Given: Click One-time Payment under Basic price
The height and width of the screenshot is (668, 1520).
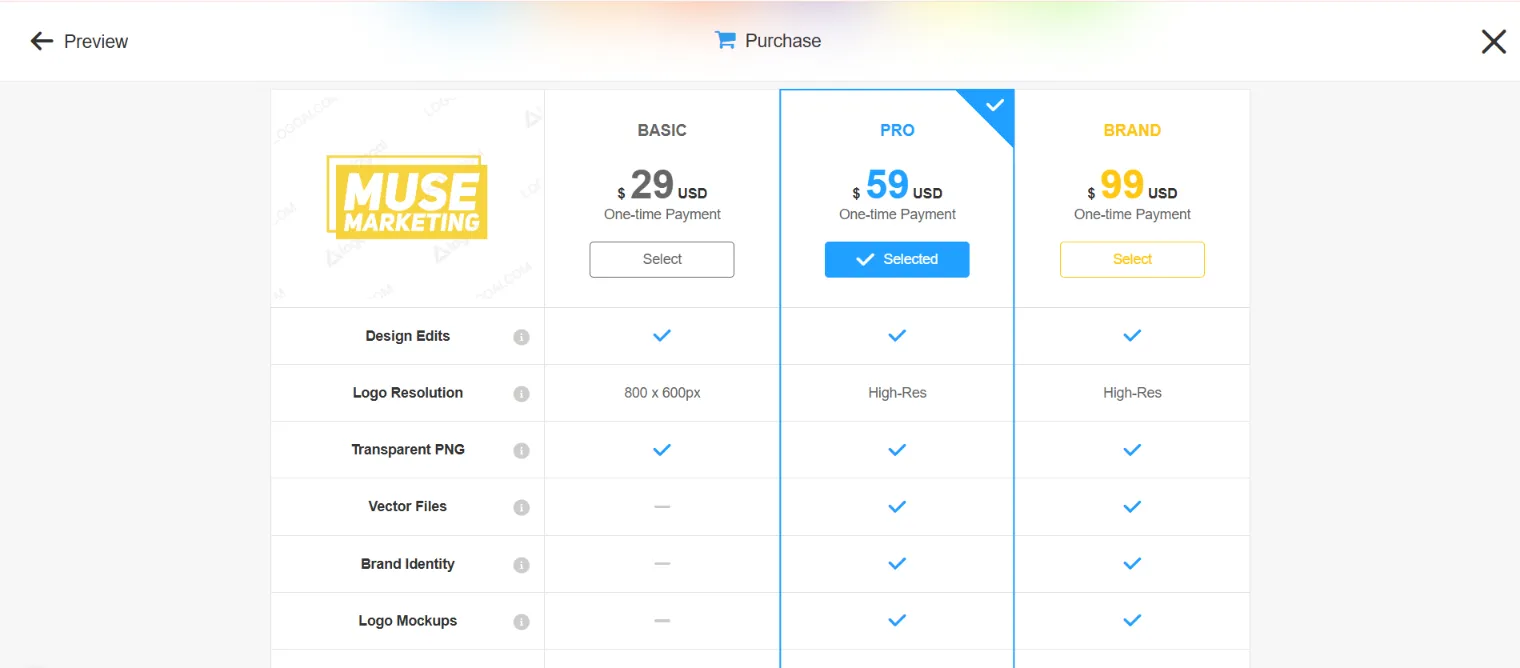Looking at the screenshot, I should [662, 214].
